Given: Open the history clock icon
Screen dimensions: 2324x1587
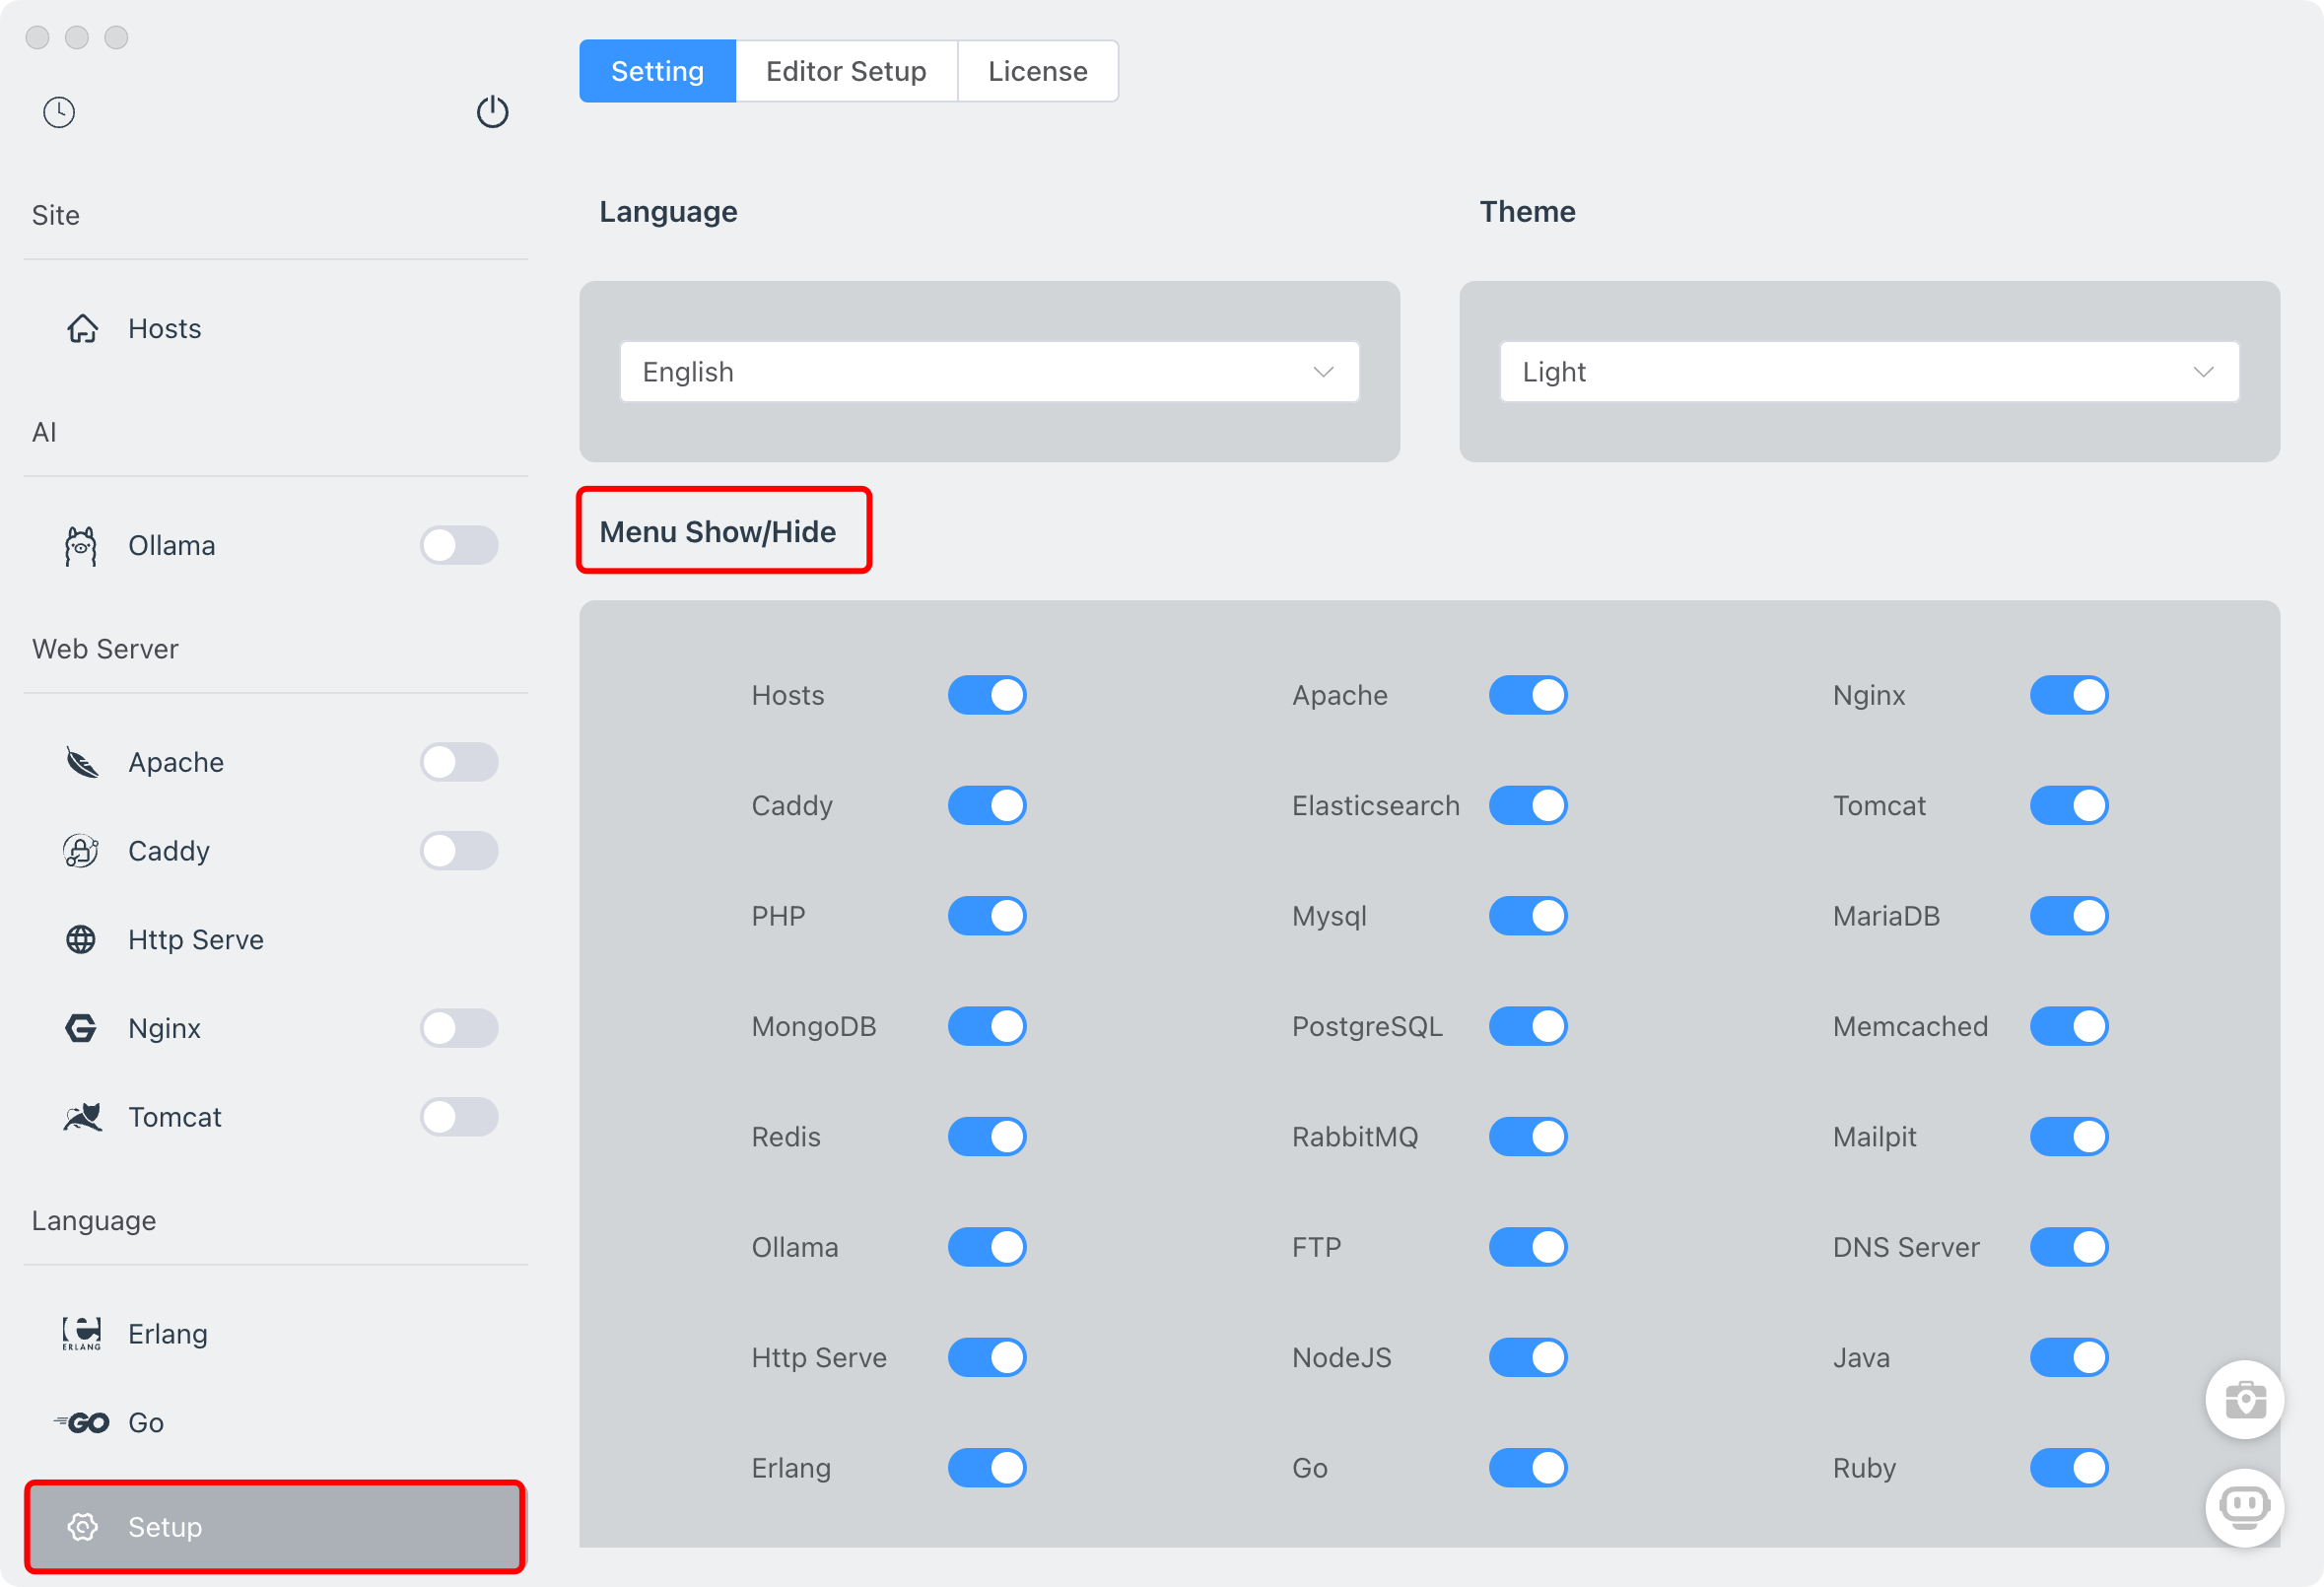Looking at the screenshot, I should point(58,112).
